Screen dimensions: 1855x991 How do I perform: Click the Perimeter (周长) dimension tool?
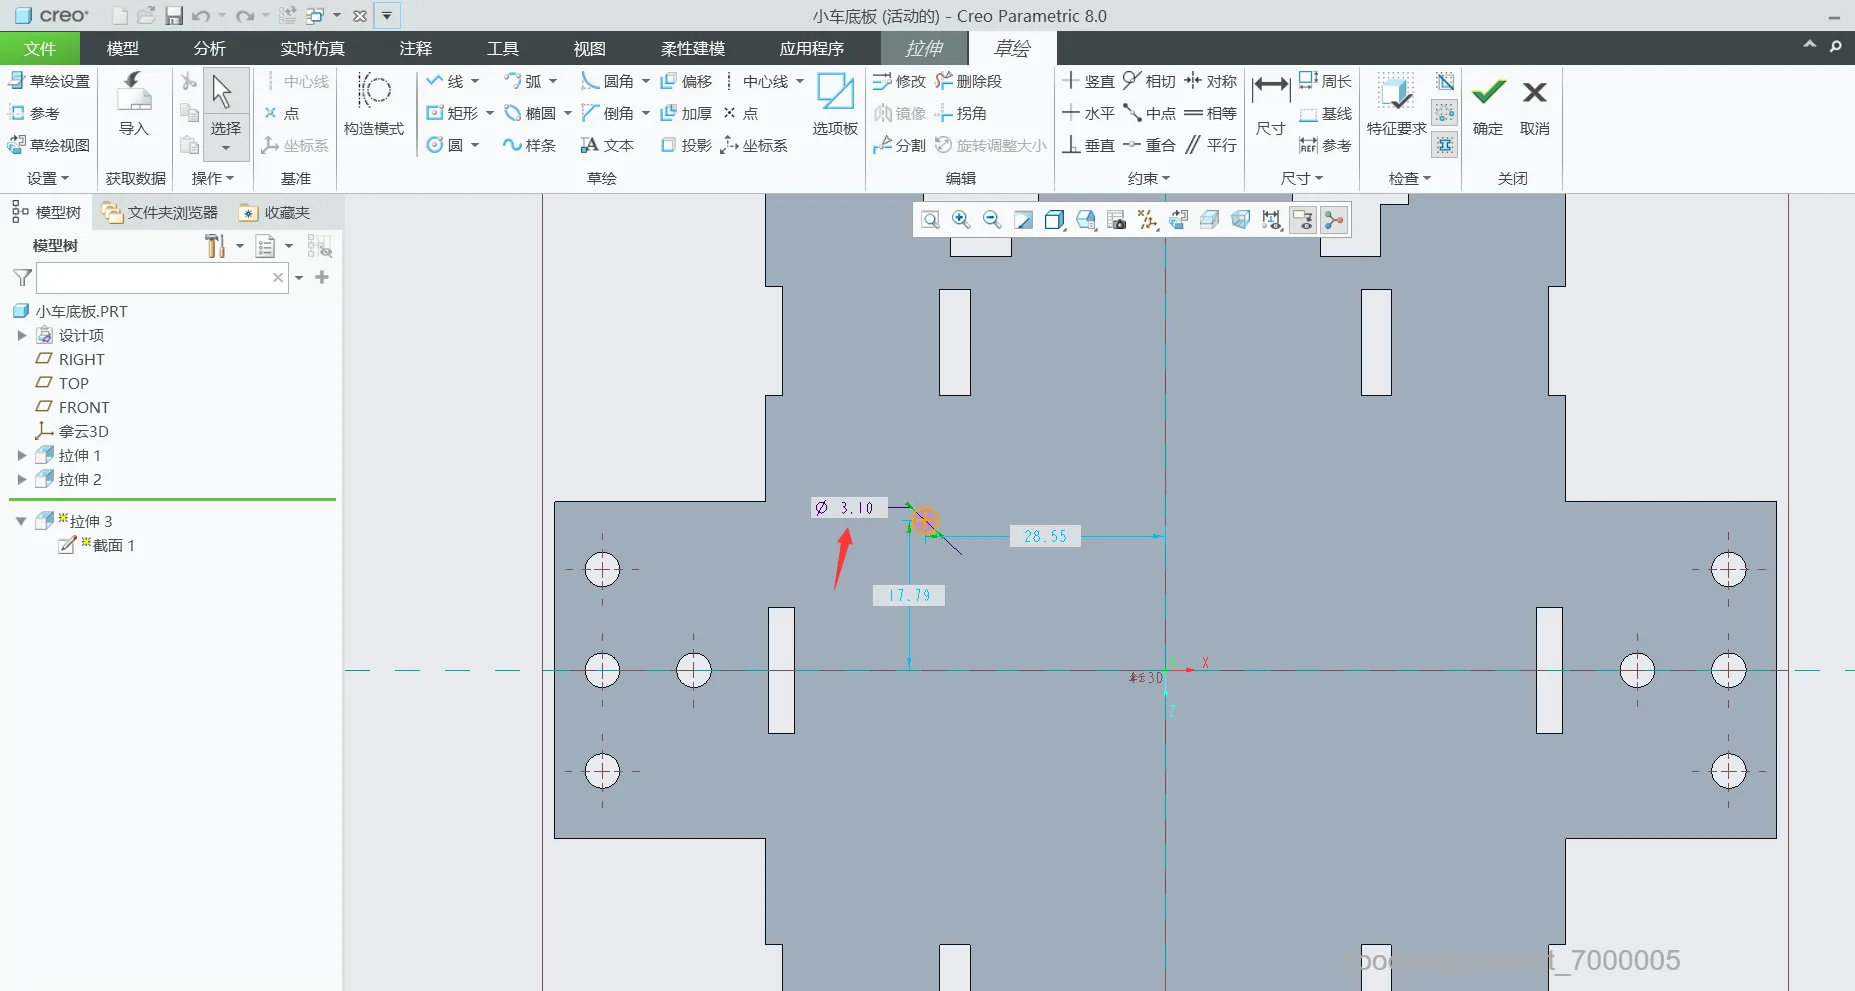click(1325, 81)
